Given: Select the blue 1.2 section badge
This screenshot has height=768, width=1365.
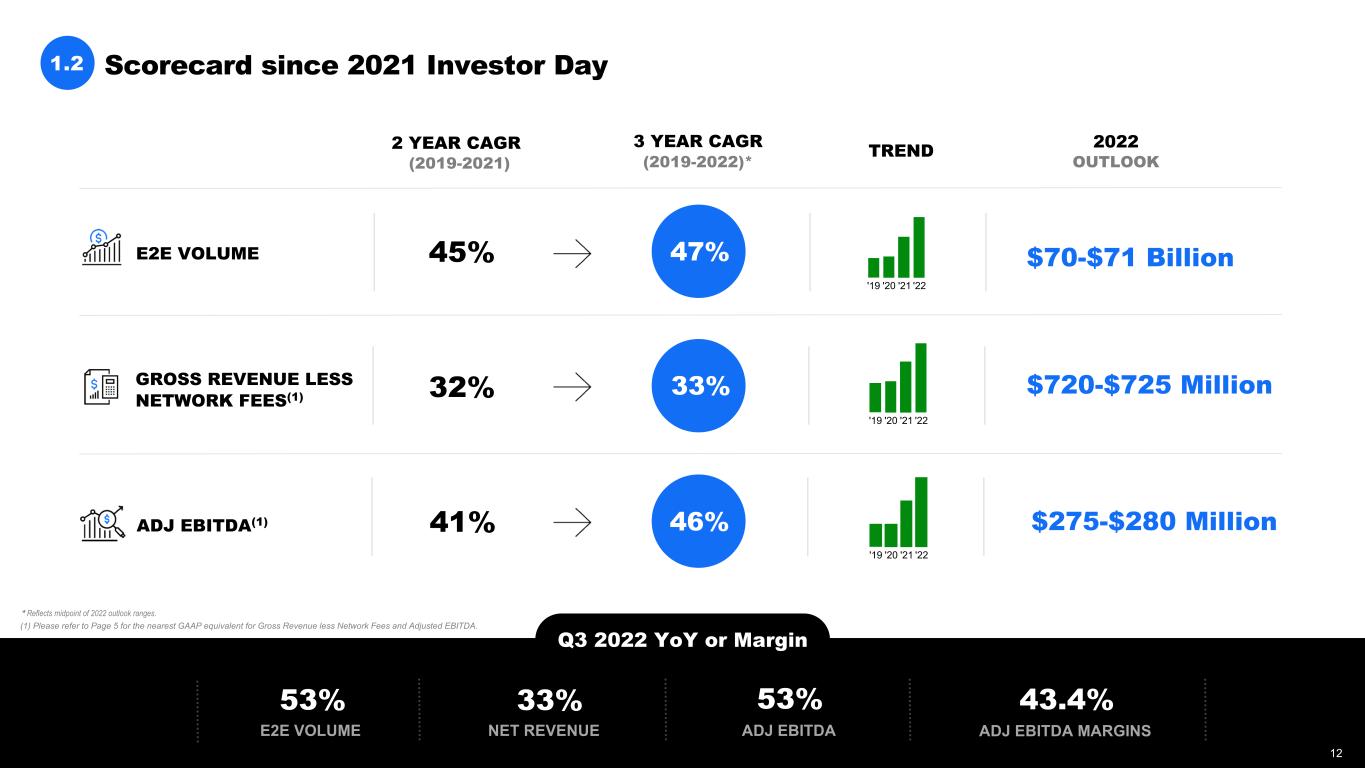Looking at the screenshot, I should pyautogui.click(x=67, y=65).
